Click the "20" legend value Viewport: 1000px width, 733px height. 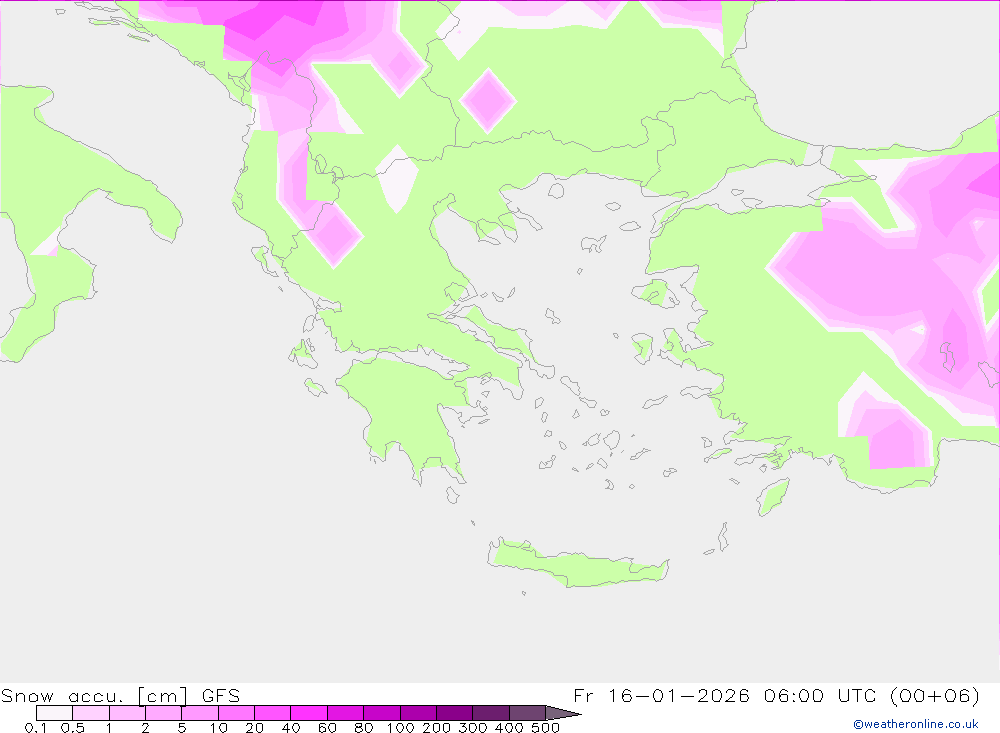254,727
